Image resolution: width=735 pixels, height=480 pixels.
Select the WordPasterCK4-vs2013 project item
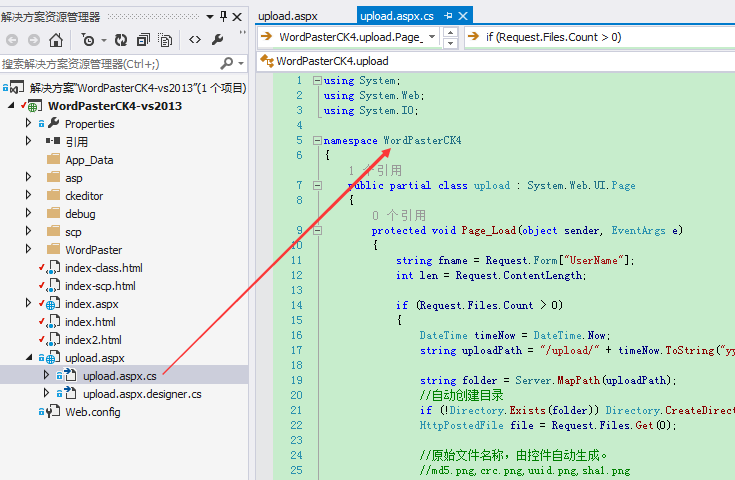coord(115,106)
